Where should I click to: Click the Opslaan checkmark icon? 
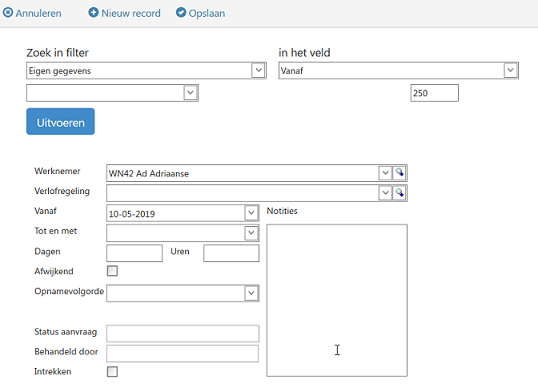(x=181, y=12)
